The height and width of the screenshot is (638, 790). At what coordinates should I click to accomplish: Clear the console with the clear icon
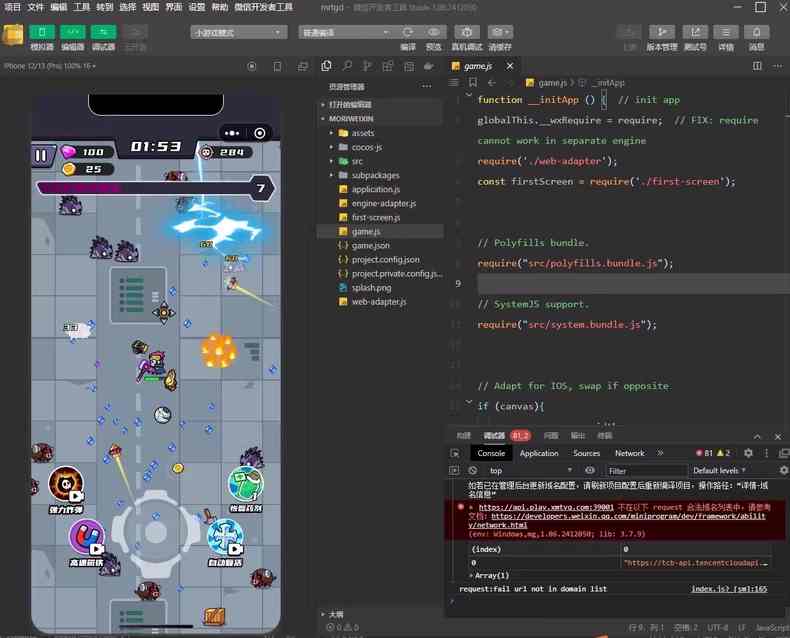(474, 470)
